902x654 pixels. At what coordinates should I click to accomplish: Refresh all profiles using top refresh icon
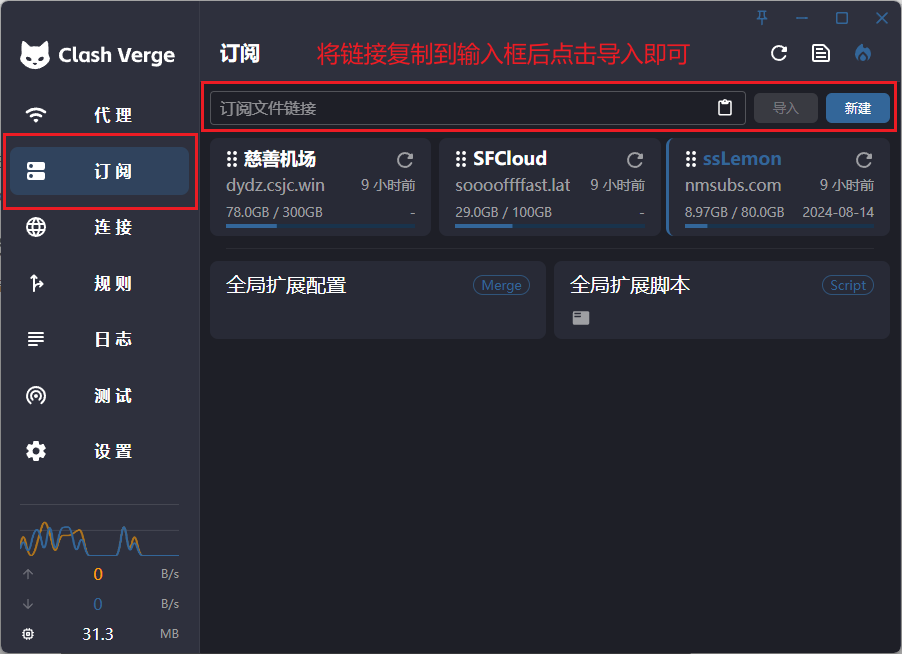[779, 53]
